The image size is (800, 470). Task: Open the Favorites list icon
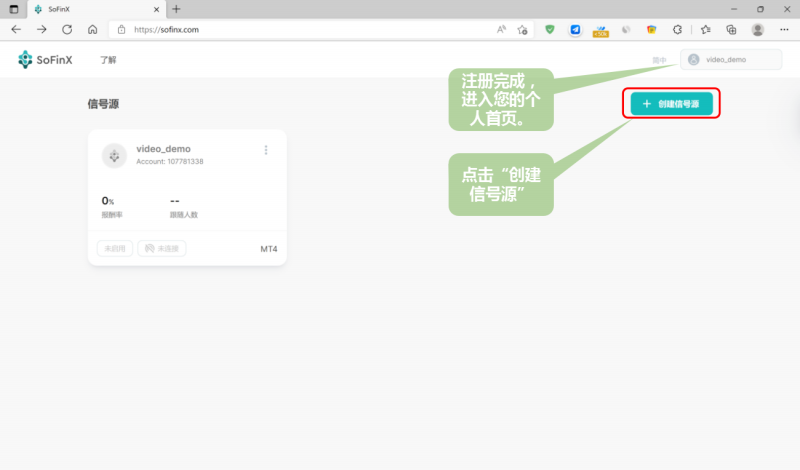[x=706, y=30]
